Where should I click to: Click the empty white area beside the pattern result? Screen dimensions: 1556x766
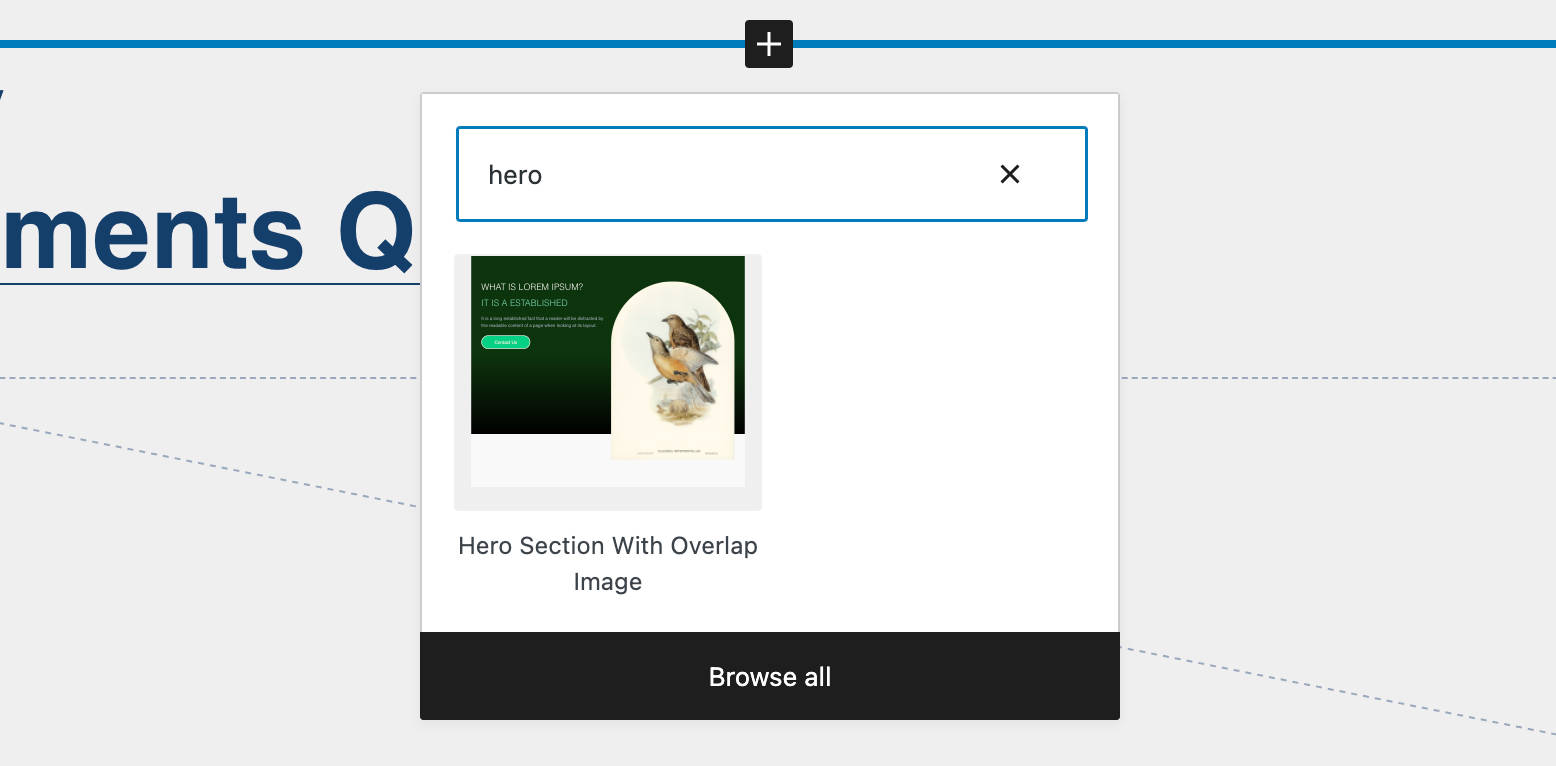[x=930, y=420]
